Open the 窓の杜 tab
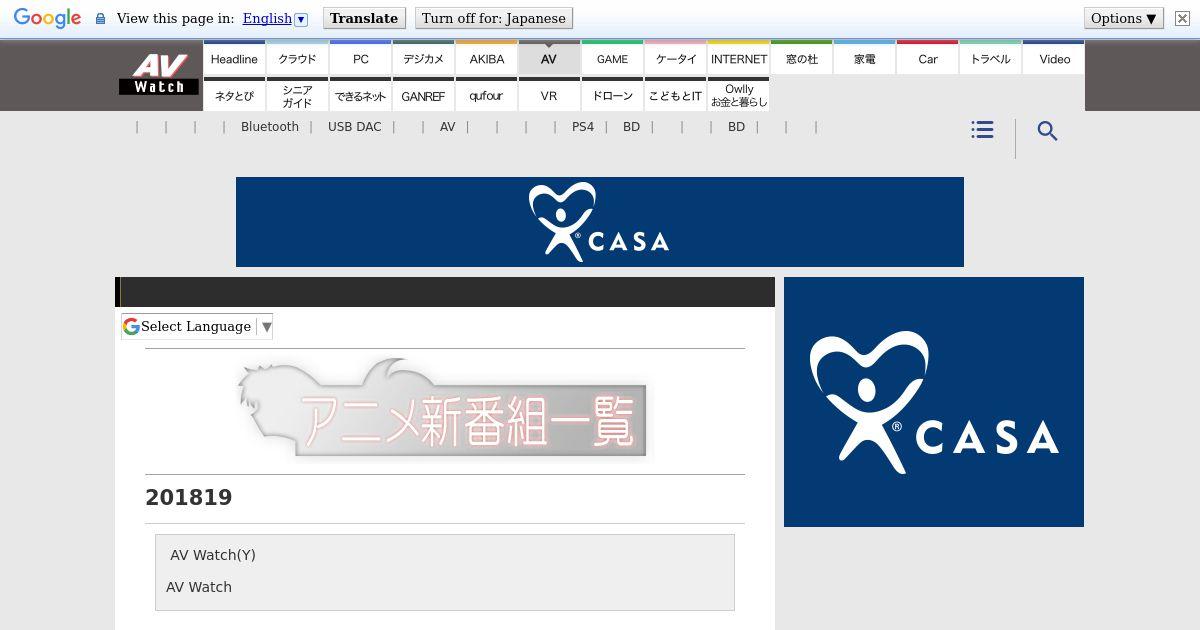The height and width of the screenshot is (630, 1200). pos(801,58)
